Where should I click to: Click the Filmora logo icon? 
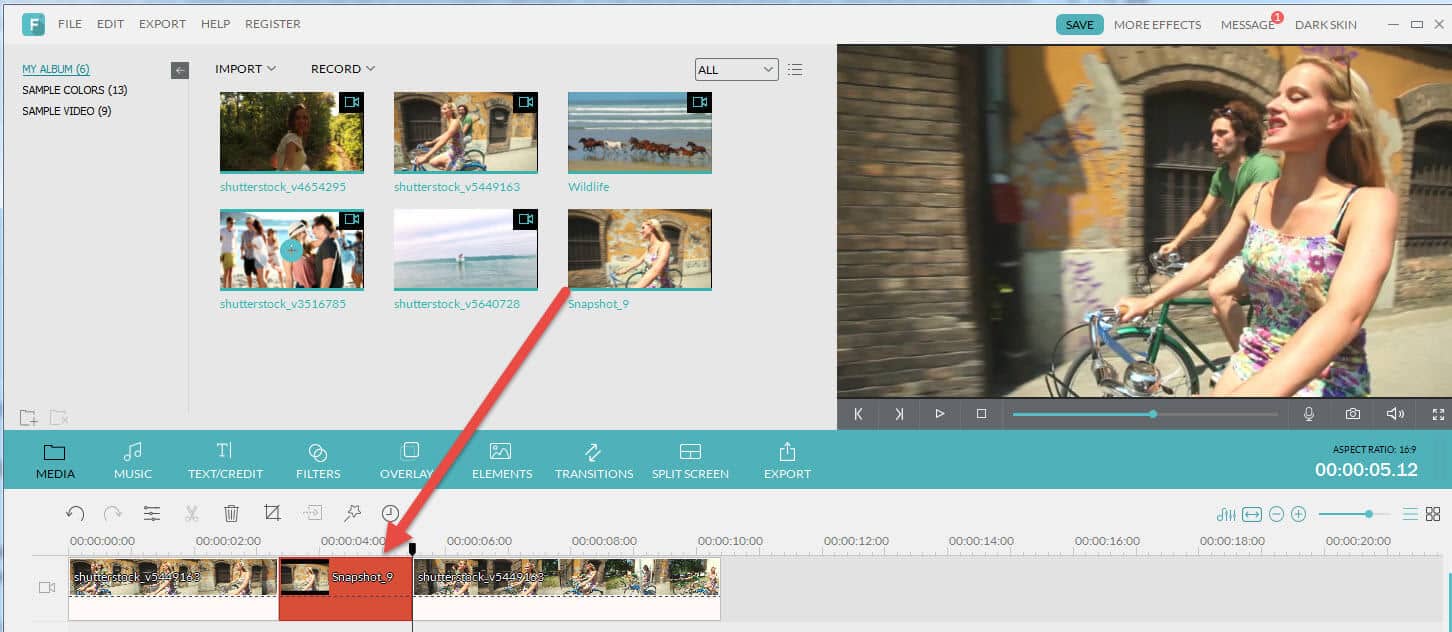tap(33, 24)
